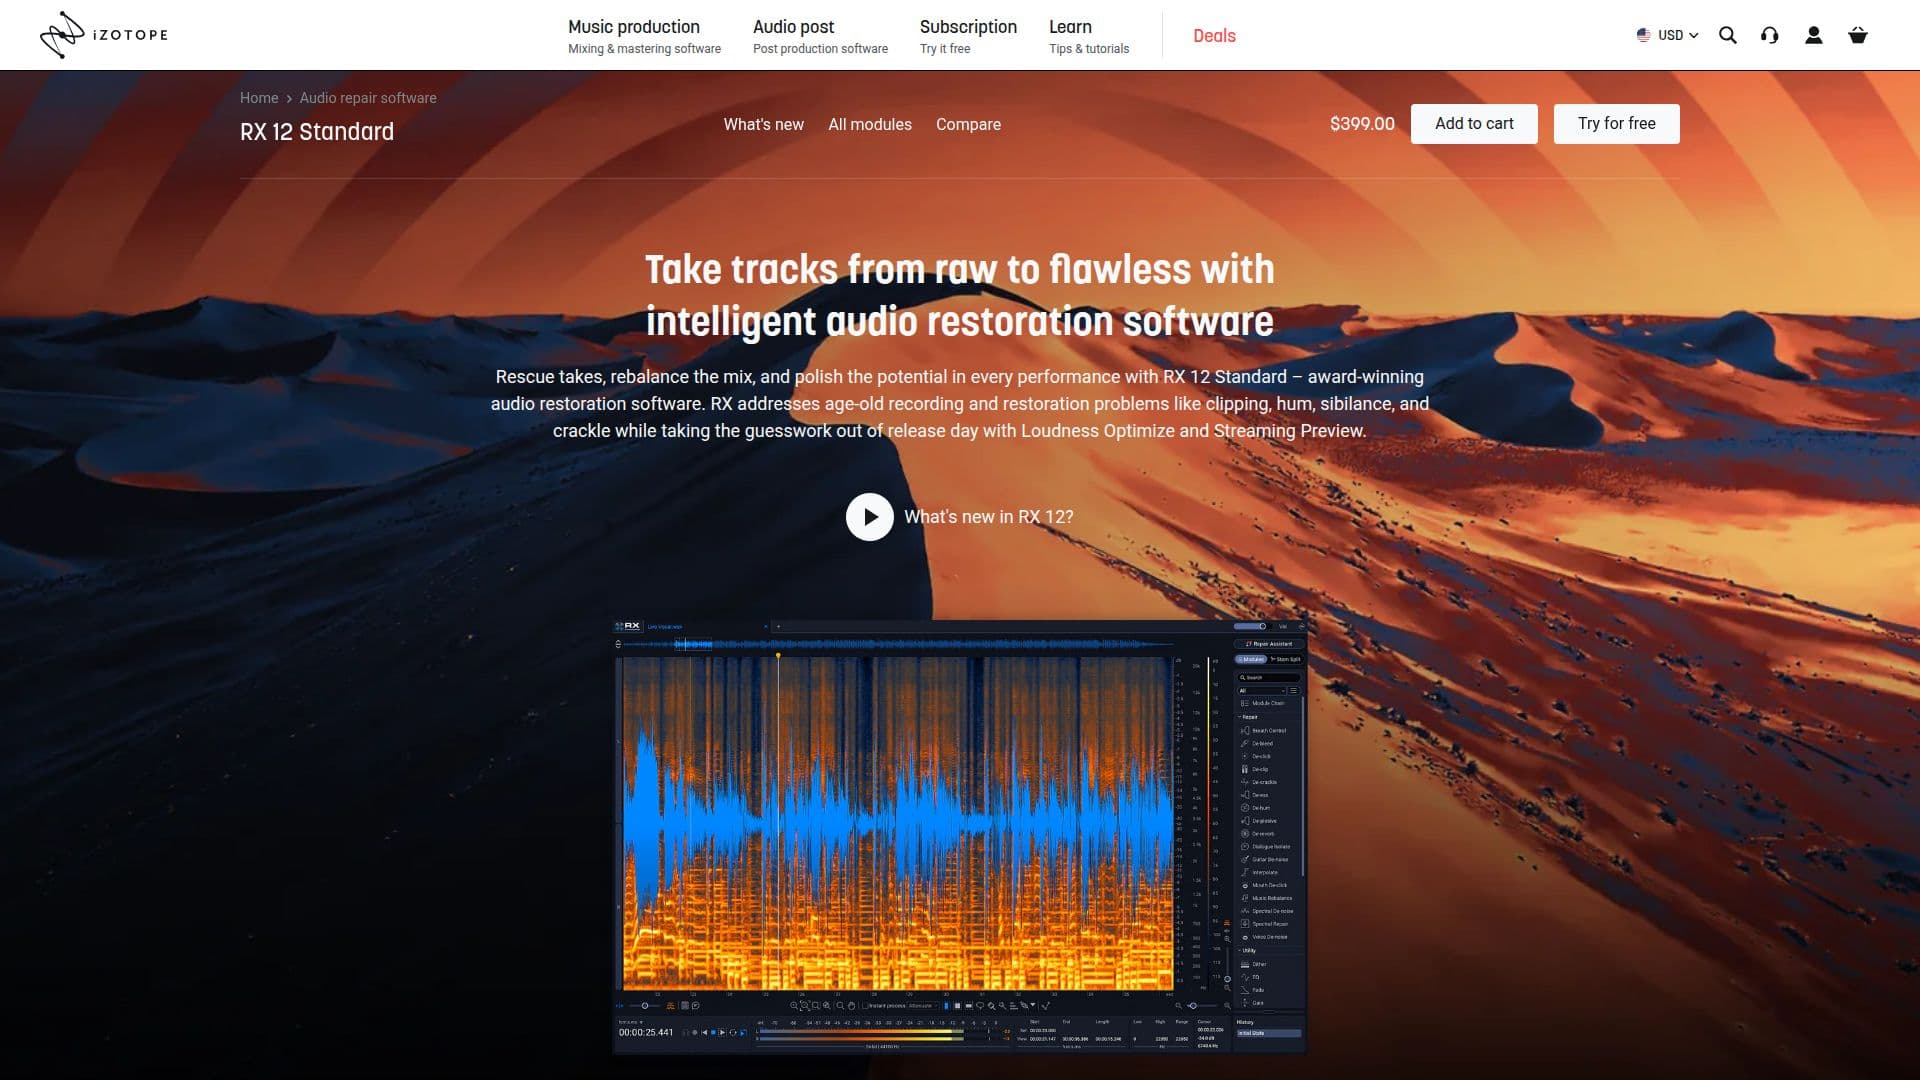Click the $399.00 price text

click(1362, 124)
